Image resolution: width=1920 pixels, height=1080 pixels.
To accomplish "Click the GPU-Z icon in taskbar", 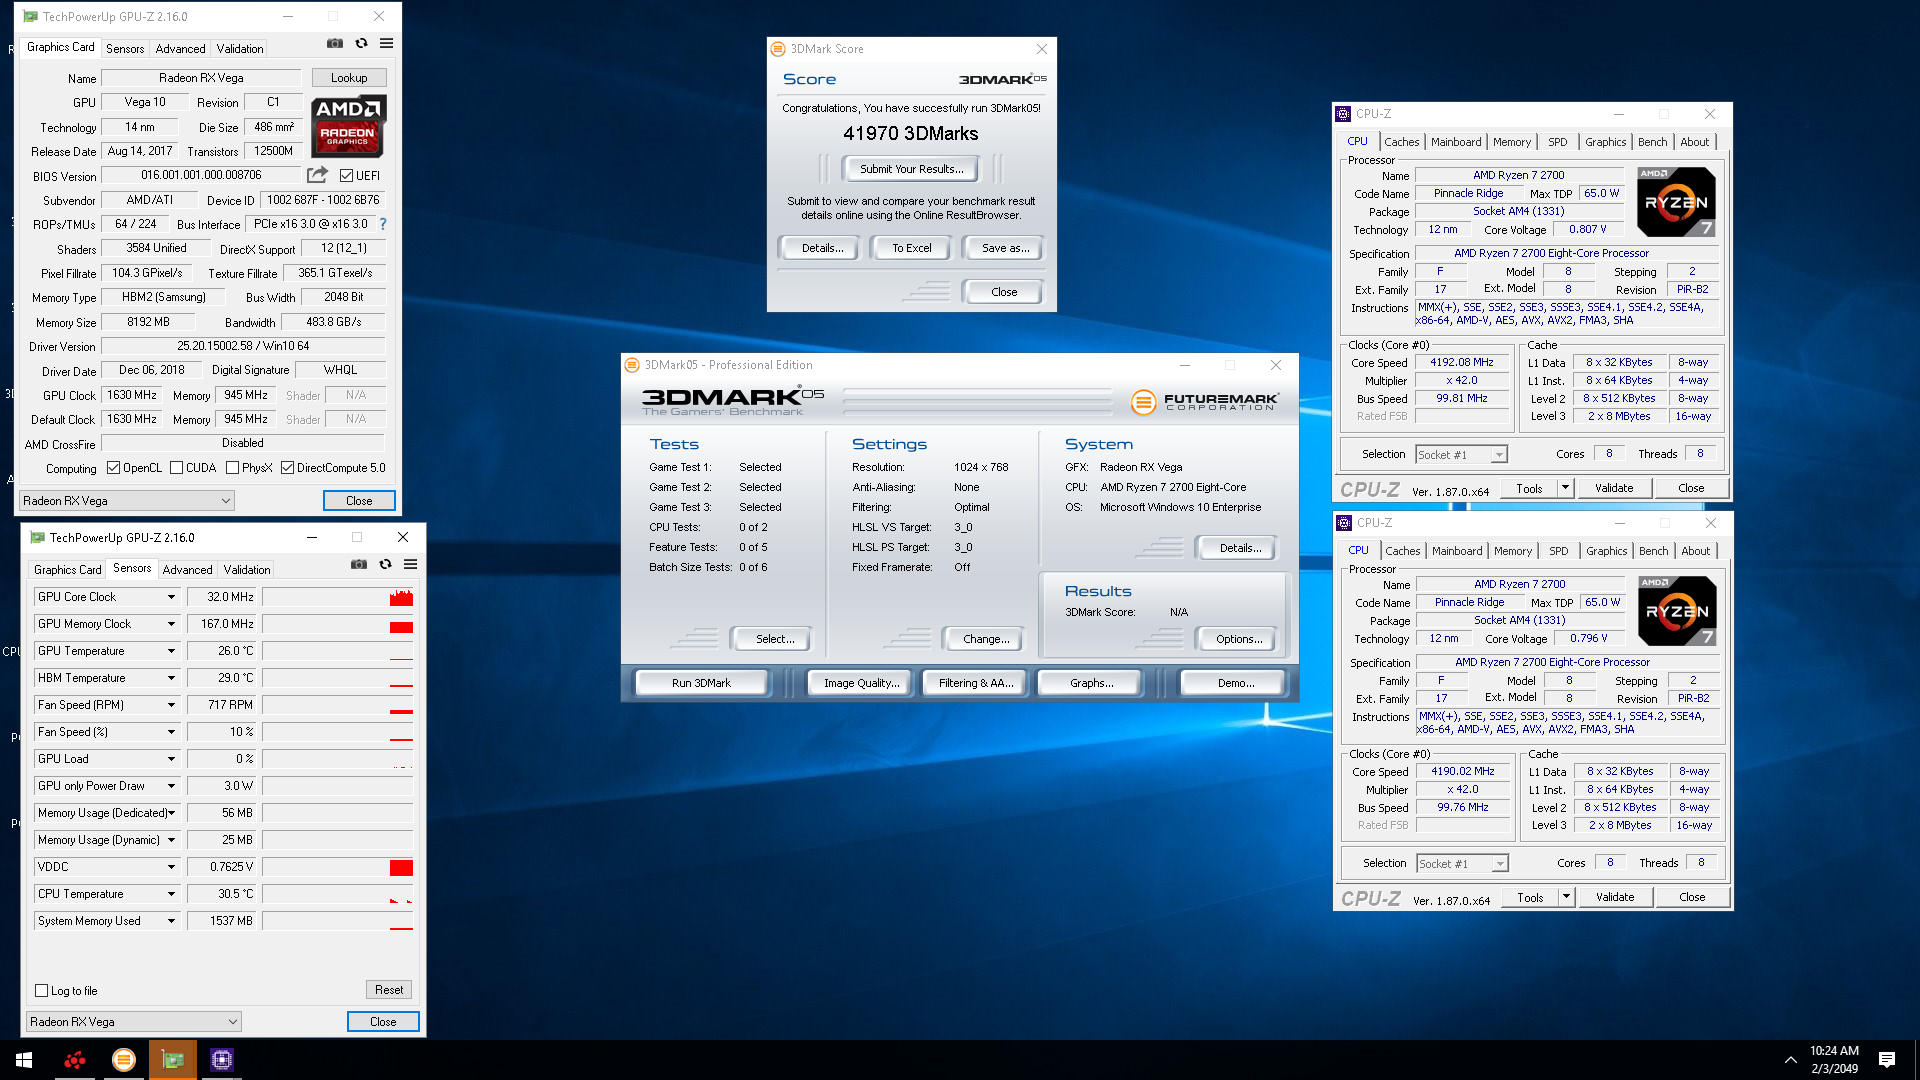I will (x=173, y=1060).
